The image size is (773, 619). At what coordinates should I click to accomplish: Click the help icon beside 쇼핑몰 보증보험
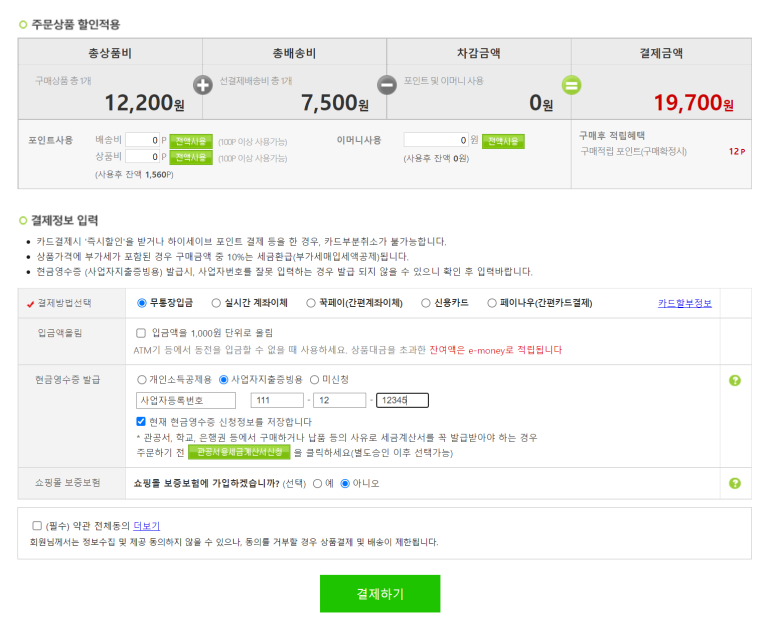pyautogui.click(x=735, y=483)
